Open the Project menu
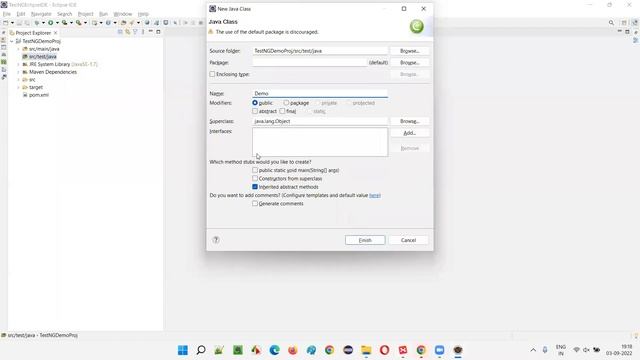Screen dimensions: 640x360 tap(85, 14)
